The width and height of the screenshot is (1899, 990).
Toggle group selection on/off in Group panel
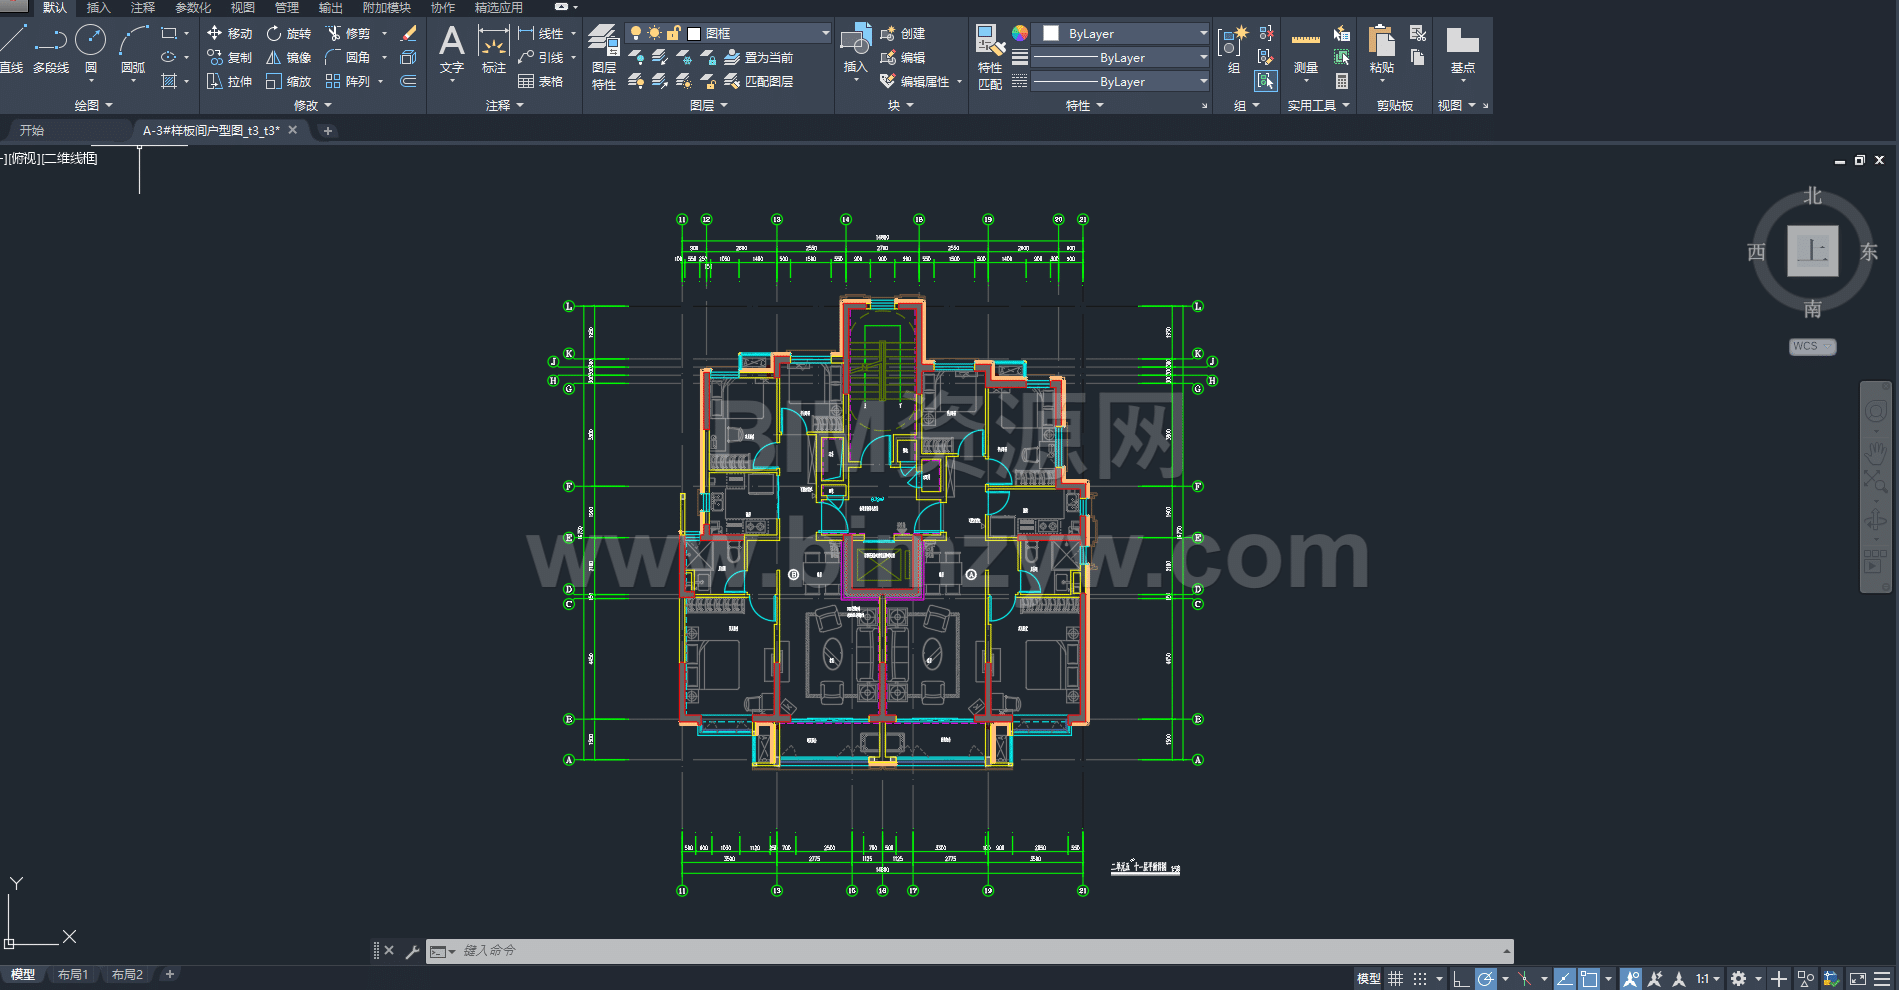pyautogui.click(x=1266, y=81)
